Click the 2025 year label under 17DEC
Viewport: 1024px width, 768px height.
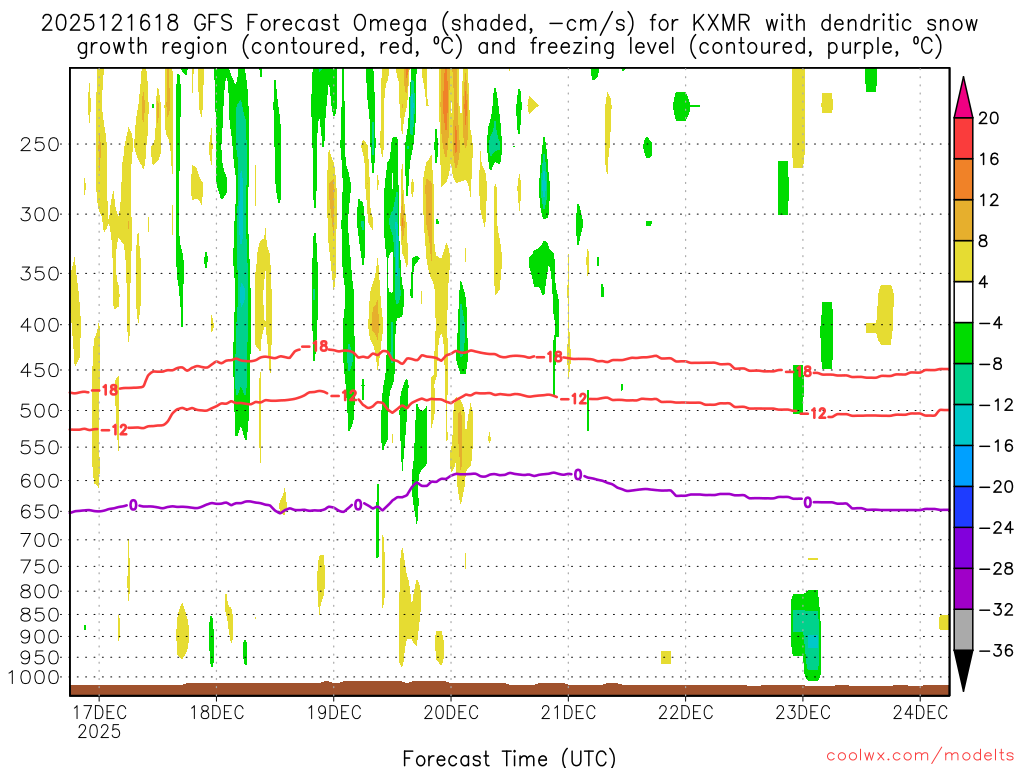[99, 731]
